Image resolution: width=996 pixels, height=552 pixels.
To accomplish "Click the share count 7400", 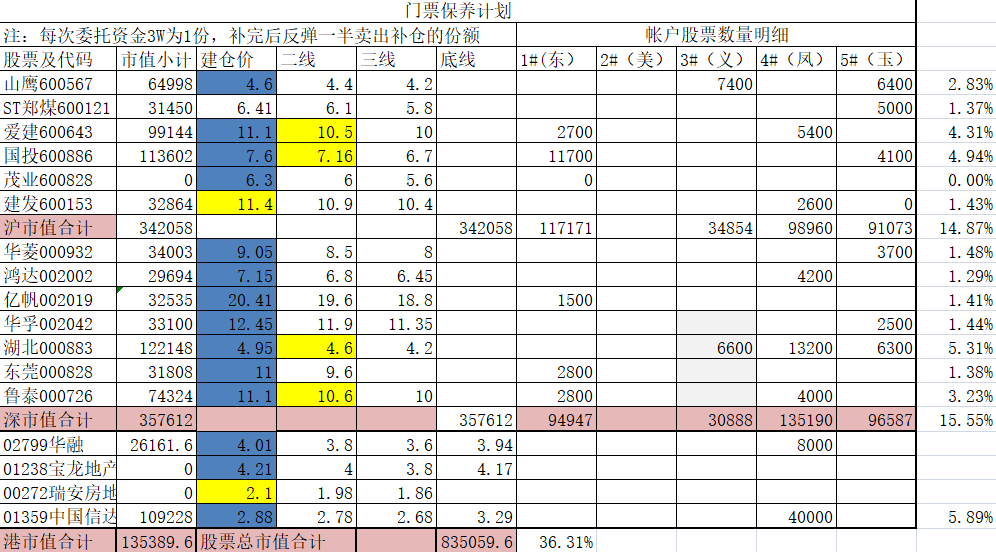I will 717,84.
